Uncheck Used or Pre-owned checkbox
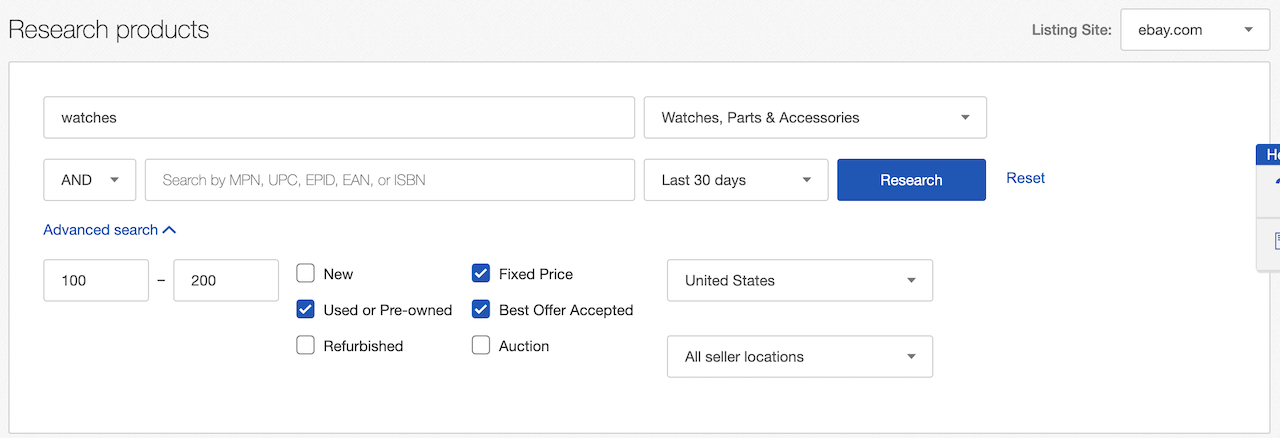Screen dimensions: 1280x438 click(306, 310)
